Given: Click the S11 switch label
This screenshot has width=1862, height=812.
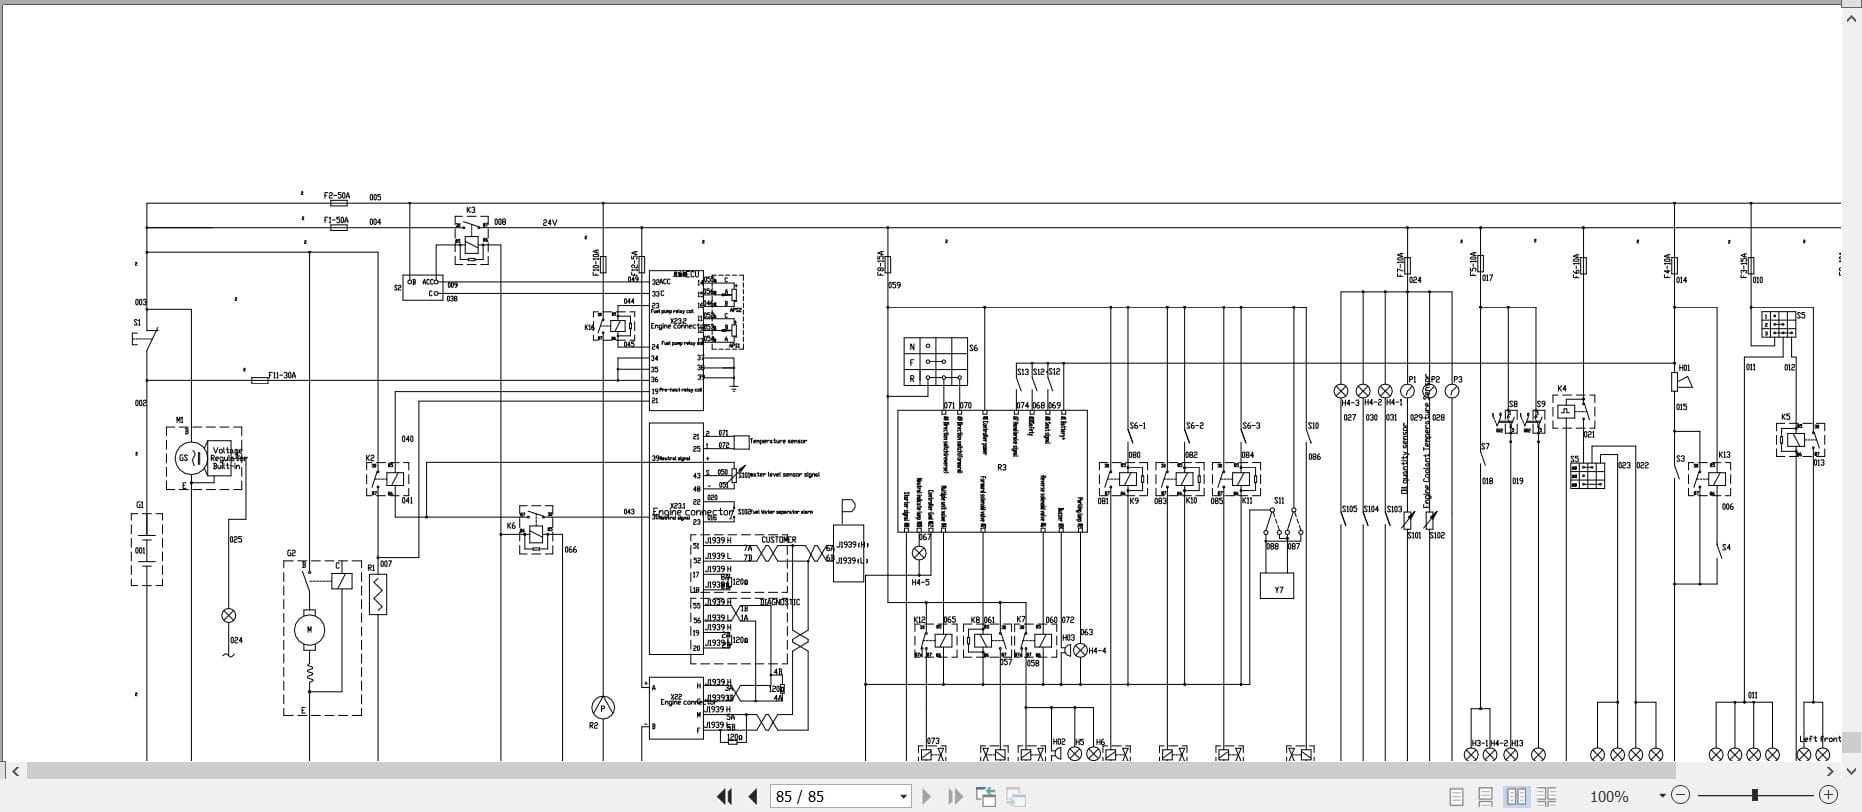Looking at the screenshot, I should [1279, 501].
